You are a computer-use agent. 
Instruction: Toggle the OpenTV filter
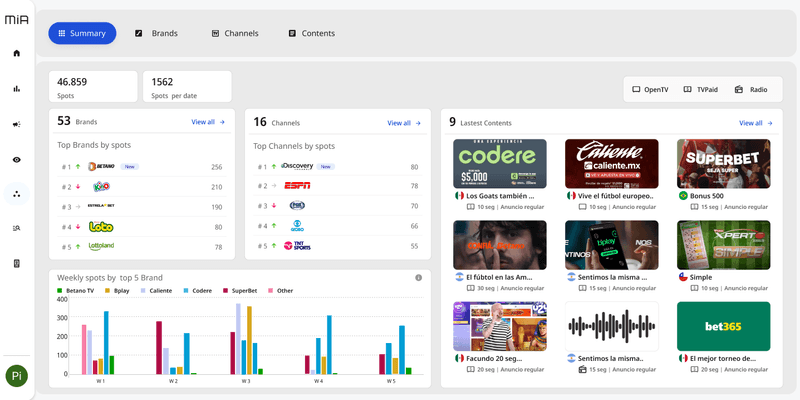[x=650, y=89]
